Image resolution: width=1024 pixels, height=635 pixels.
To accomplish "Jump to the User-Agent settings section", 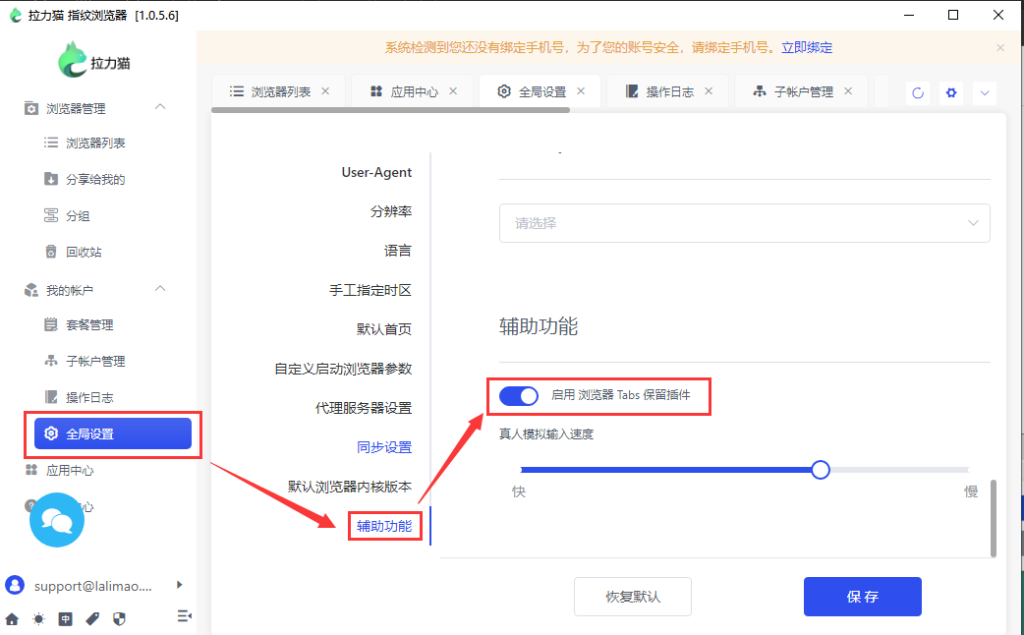I will click(376, 172).
